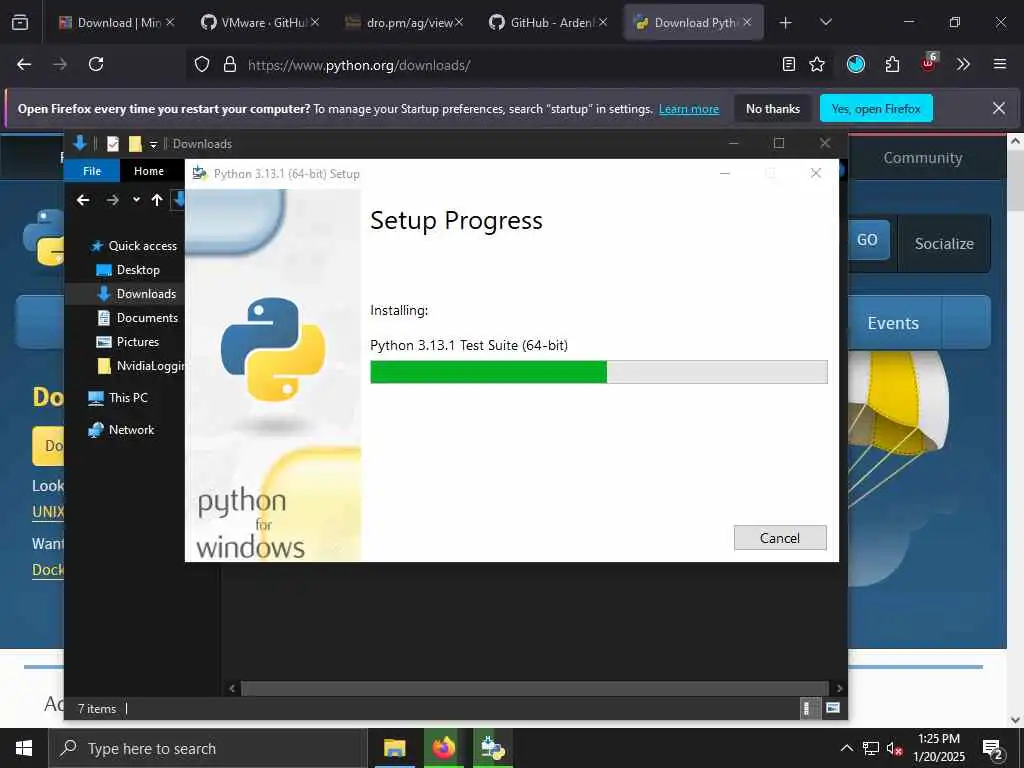Toggle Firefox reader view icon
The width and height of the screenshot is (1024, 768).
click(789, 64)
